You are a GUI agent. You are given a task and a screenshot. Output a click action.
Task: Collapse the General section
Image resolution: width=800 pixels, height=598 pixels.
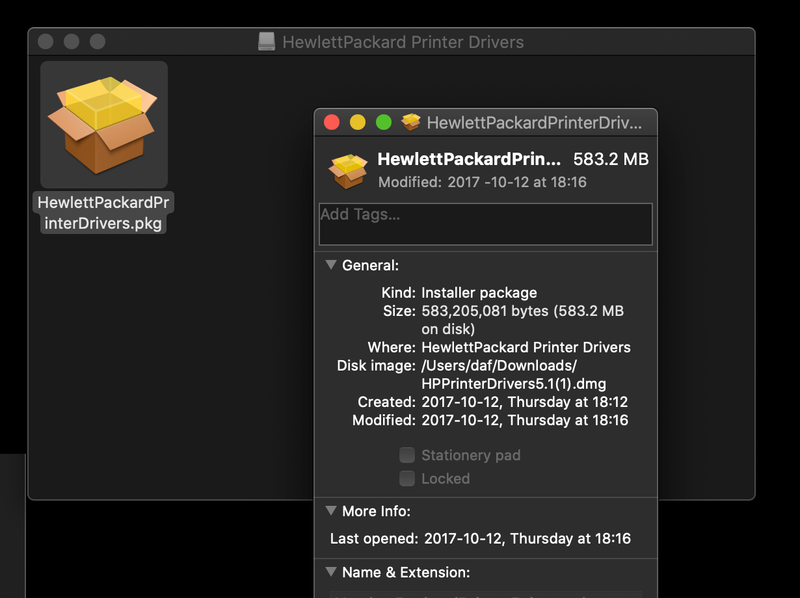coord(331,266)
